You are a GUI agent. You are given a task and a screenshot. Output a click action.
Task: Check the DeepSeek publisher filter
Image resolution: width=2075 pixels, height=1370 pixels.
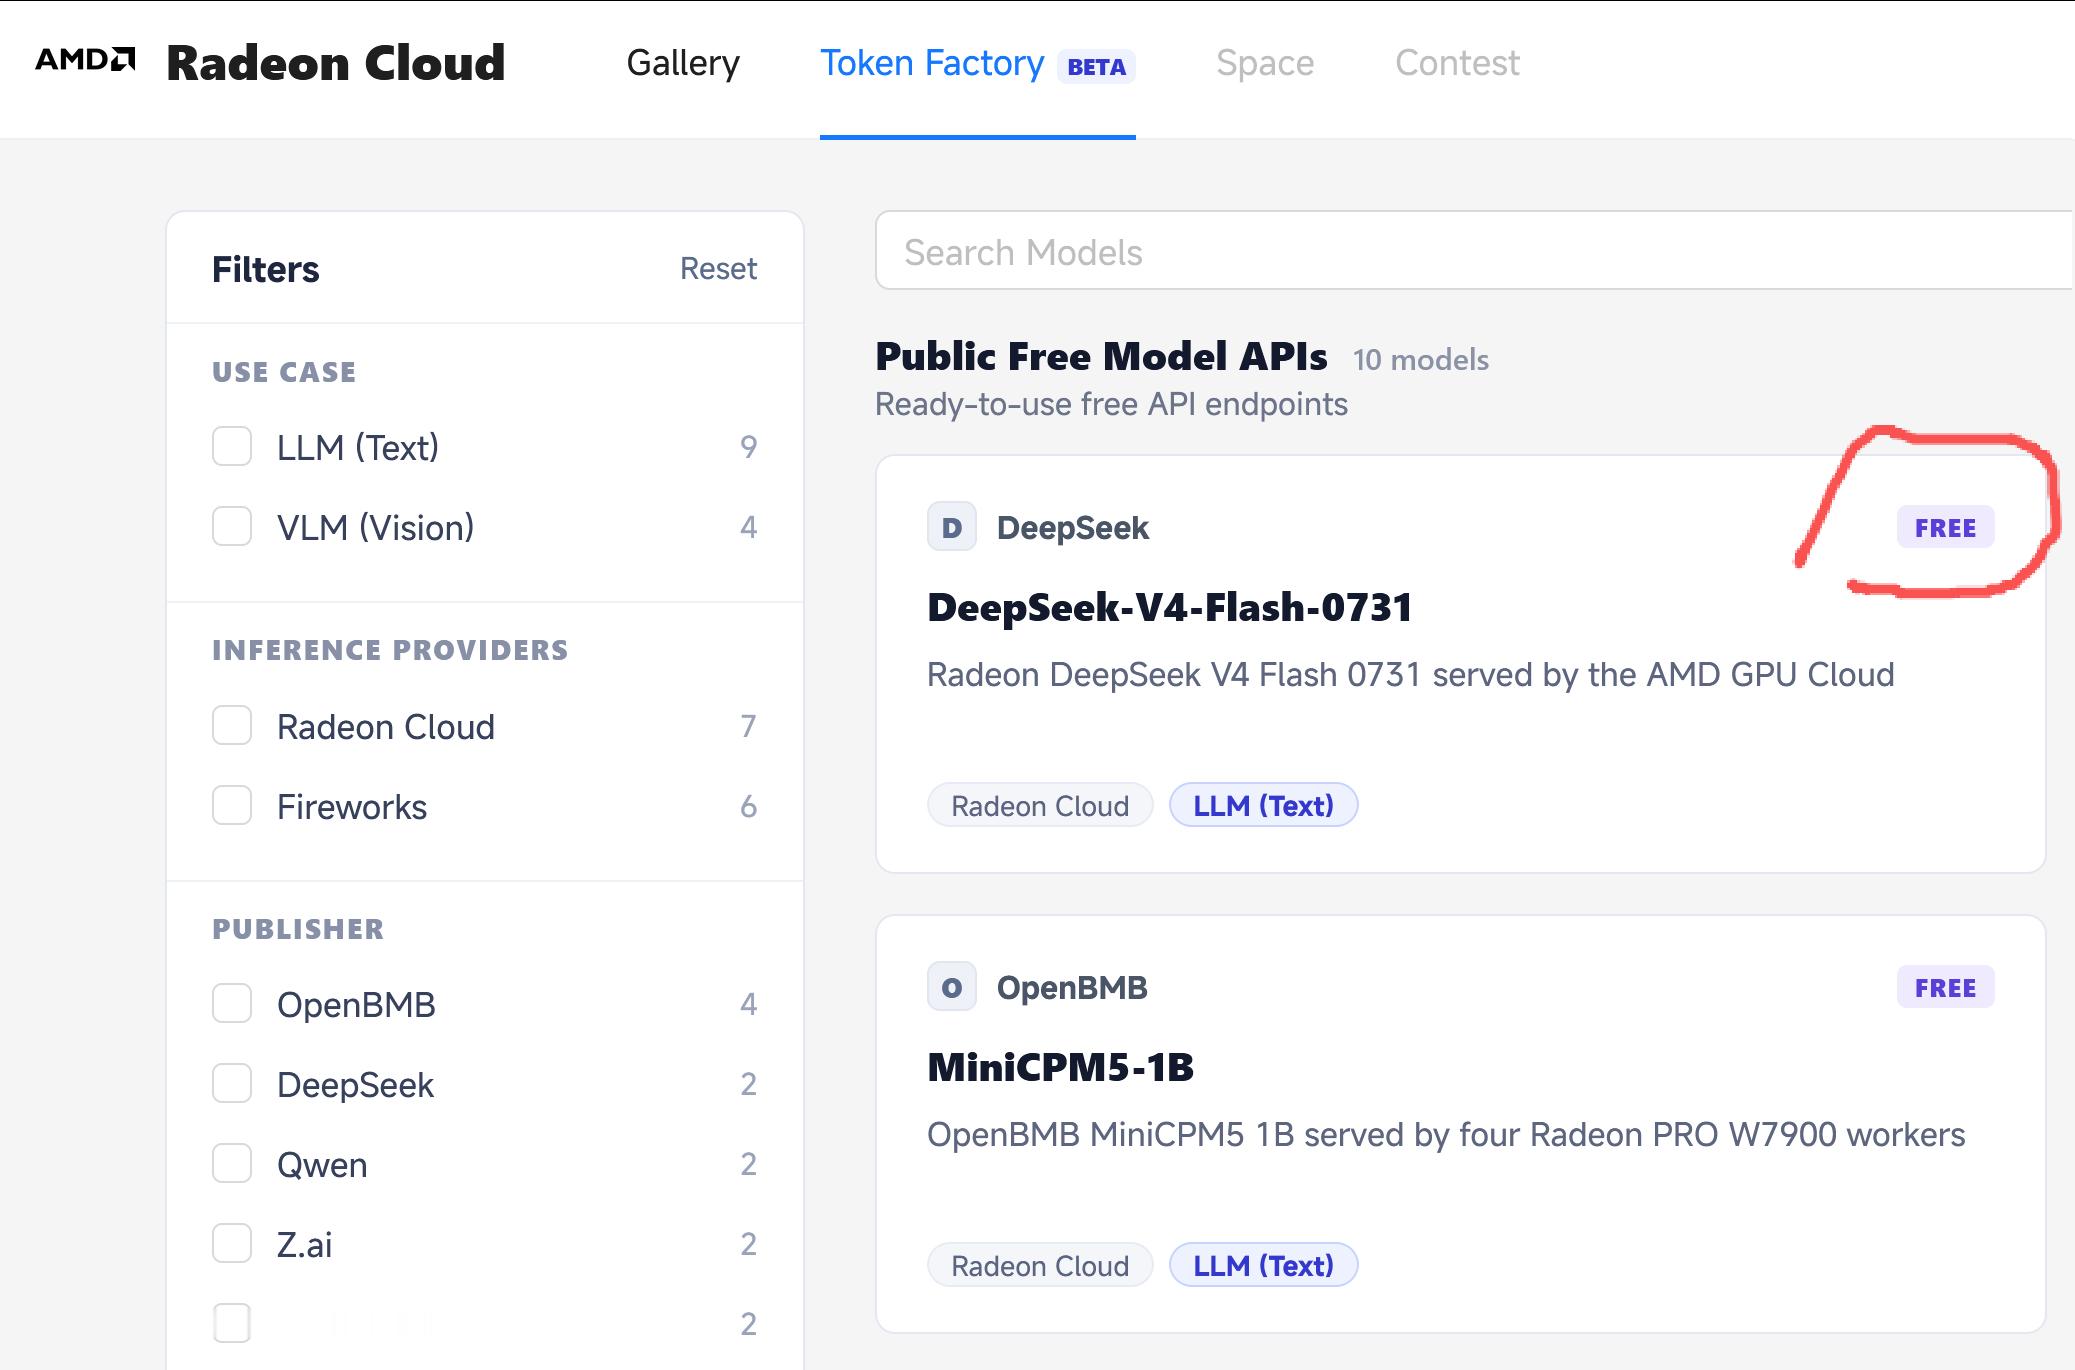(232, 1083)
